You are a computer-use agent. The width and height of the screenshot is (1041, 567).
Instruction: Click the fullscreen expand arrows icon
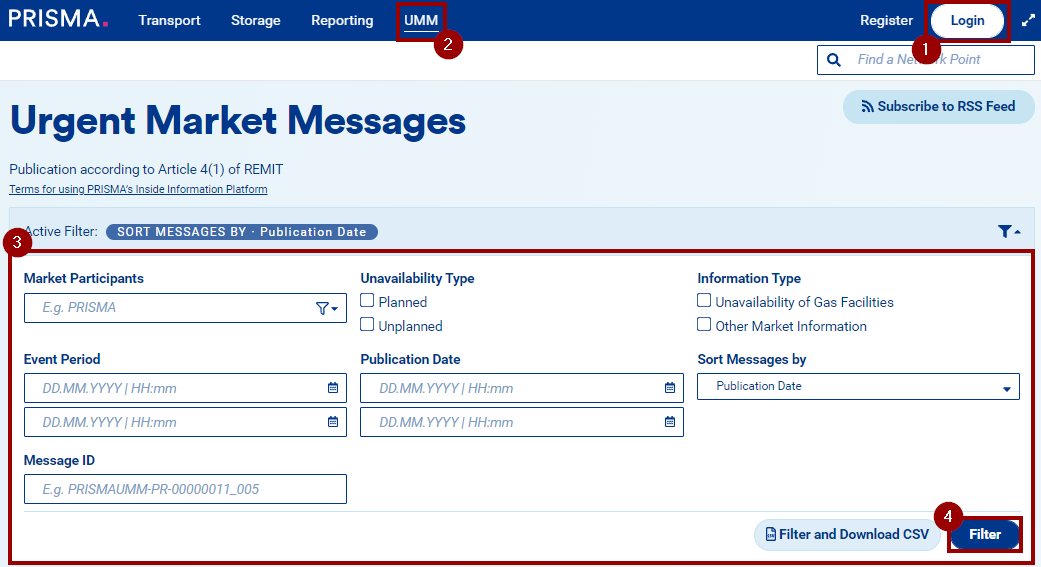(x=1028, y=20)
